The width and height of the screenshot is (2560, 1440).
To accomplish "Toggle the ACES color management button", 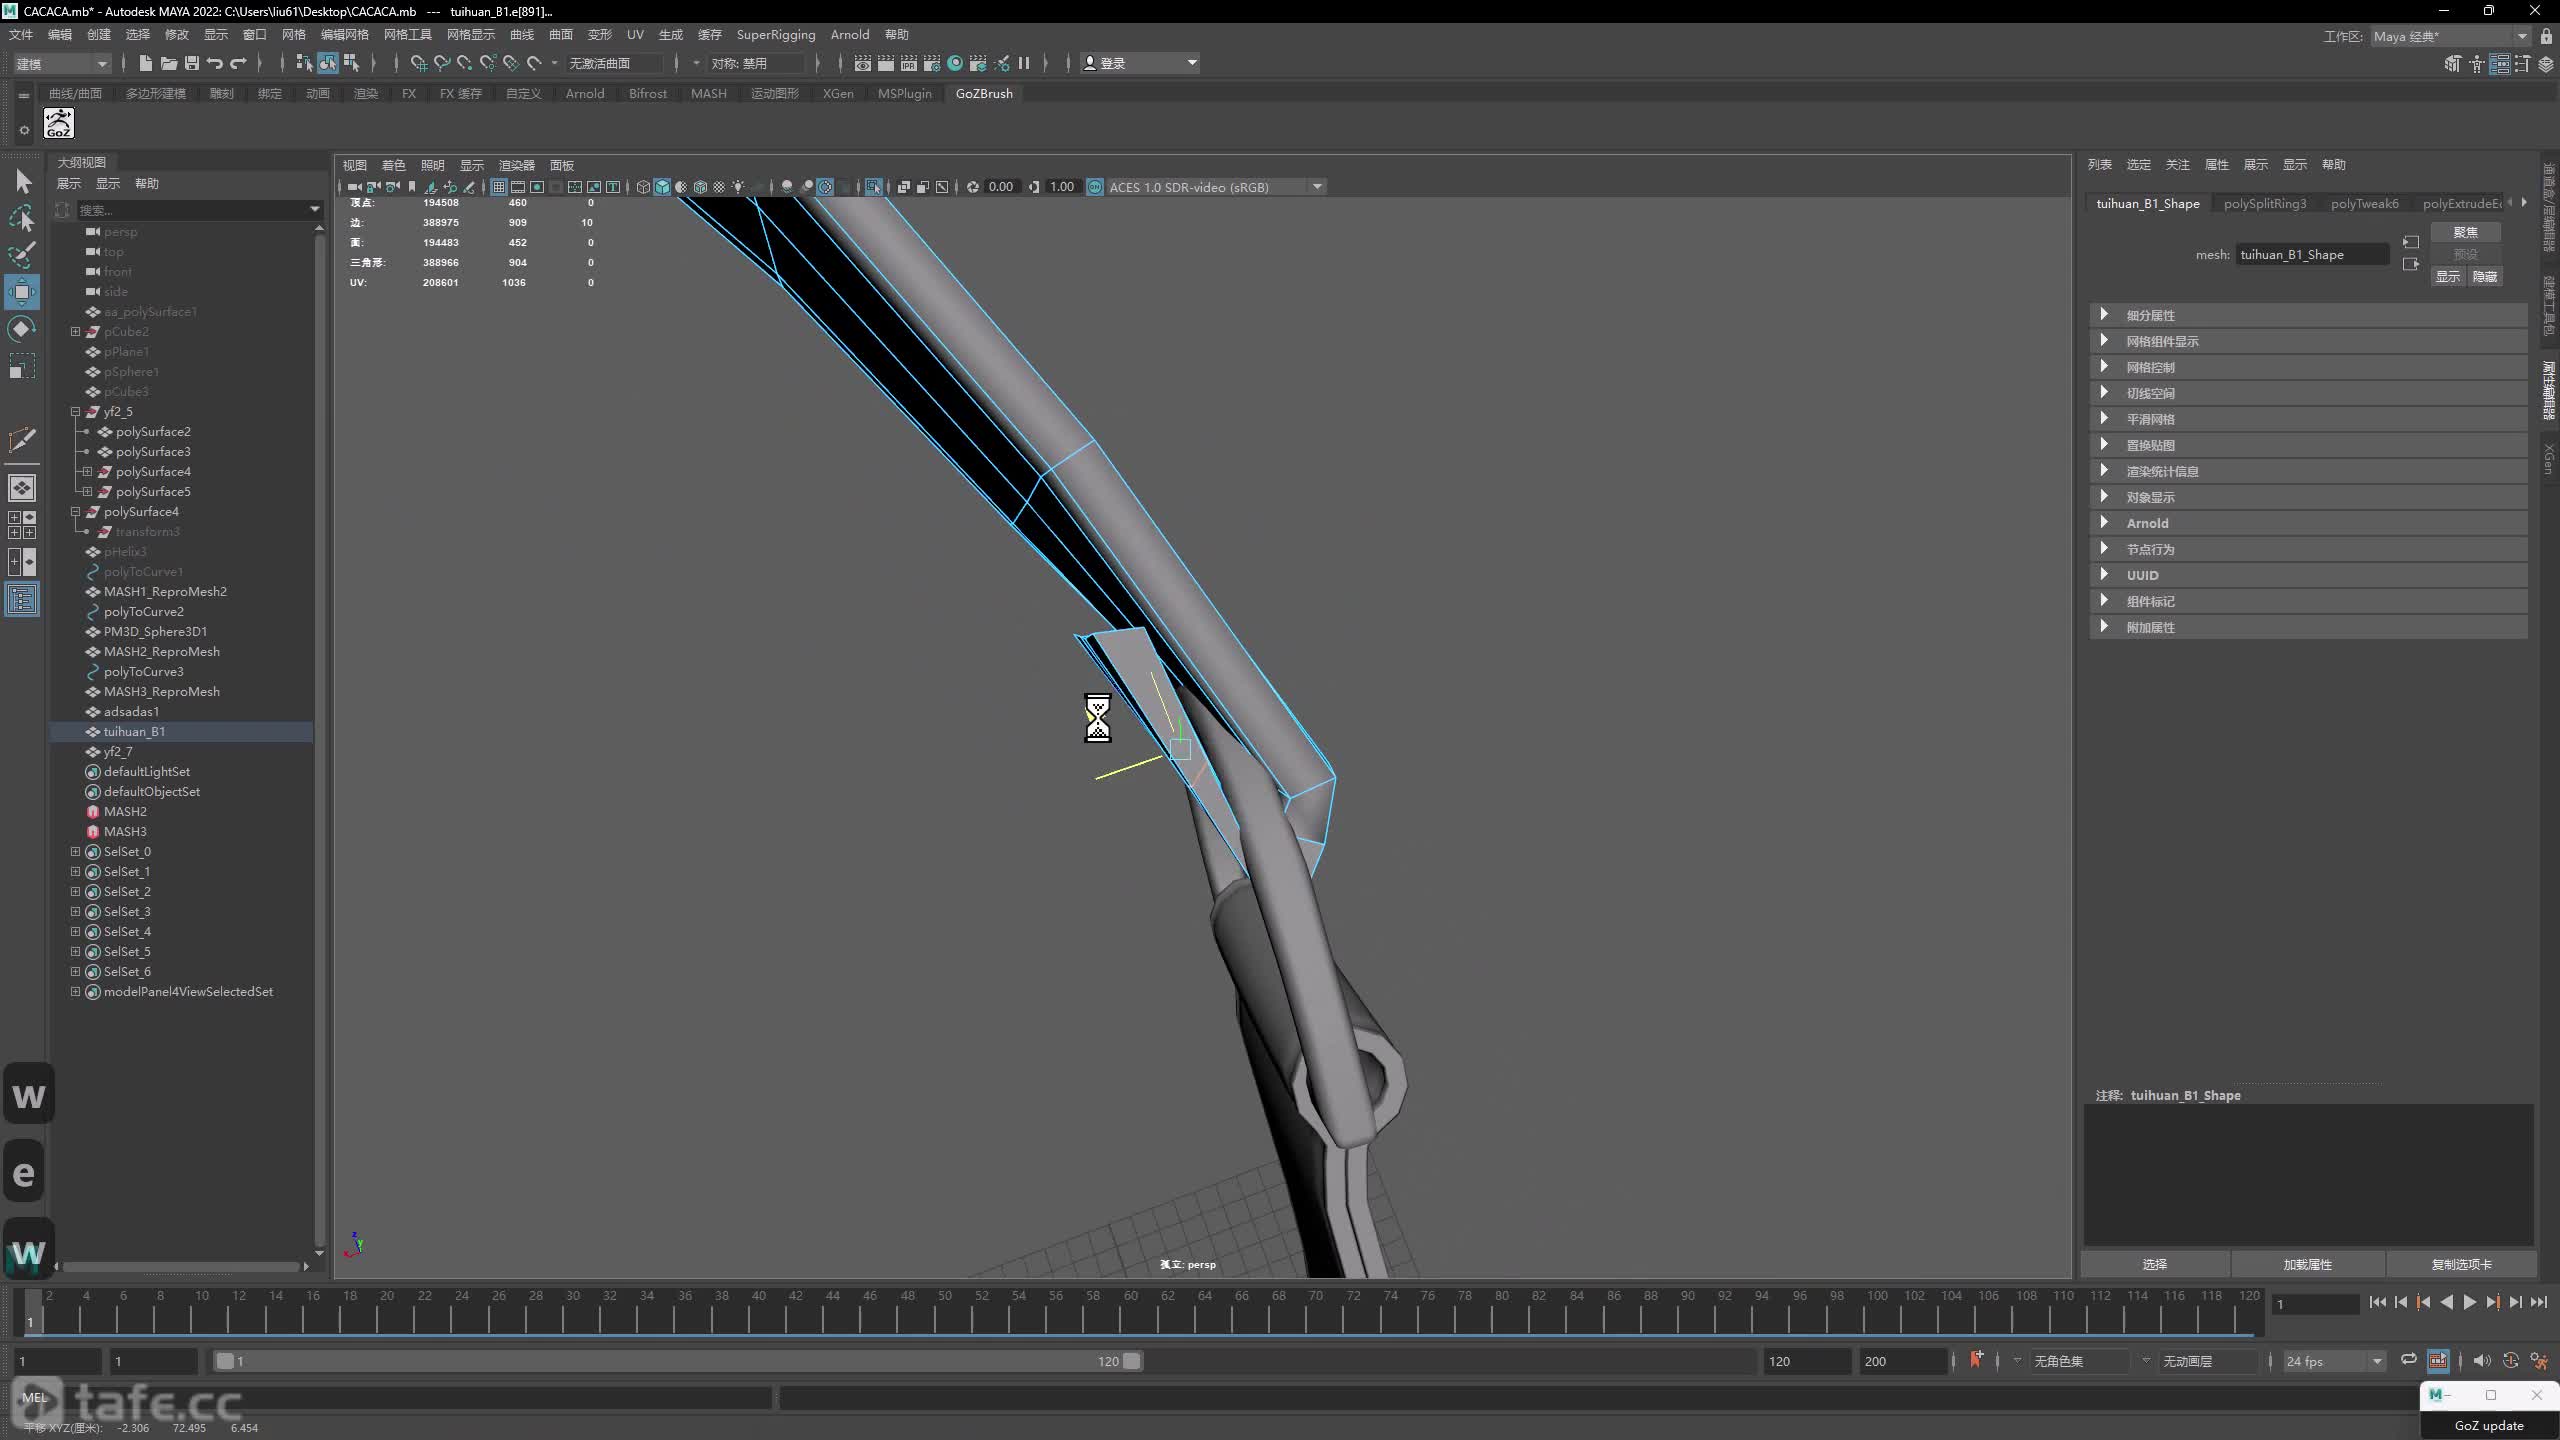I will point(1095,187).
